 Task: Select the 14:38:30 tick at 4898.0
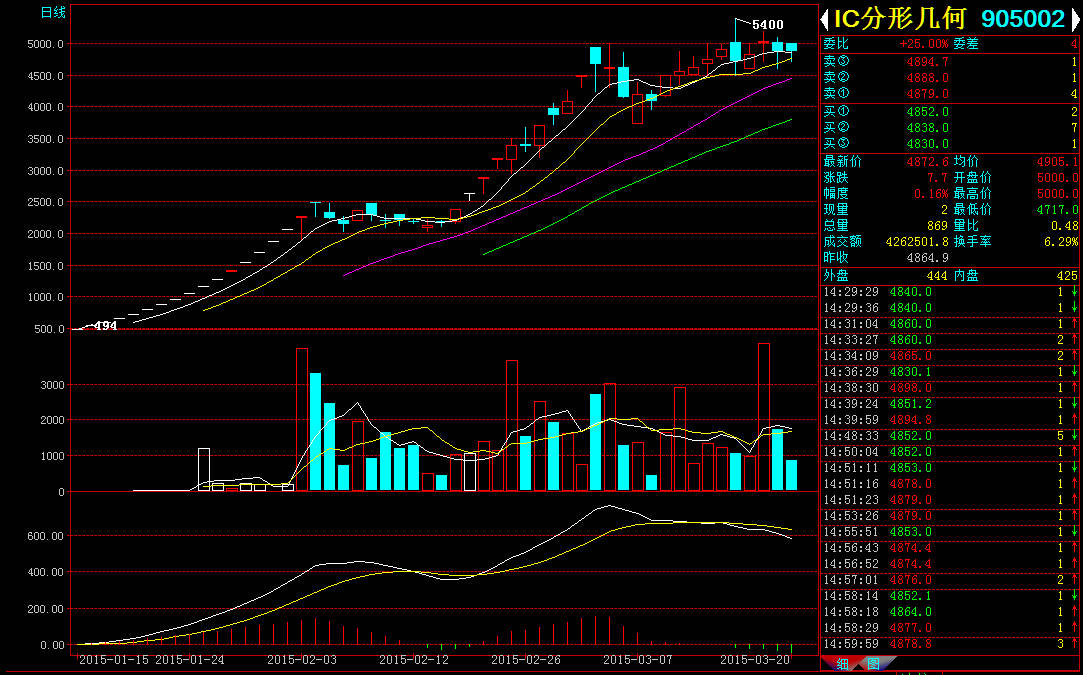click(950, 388)
